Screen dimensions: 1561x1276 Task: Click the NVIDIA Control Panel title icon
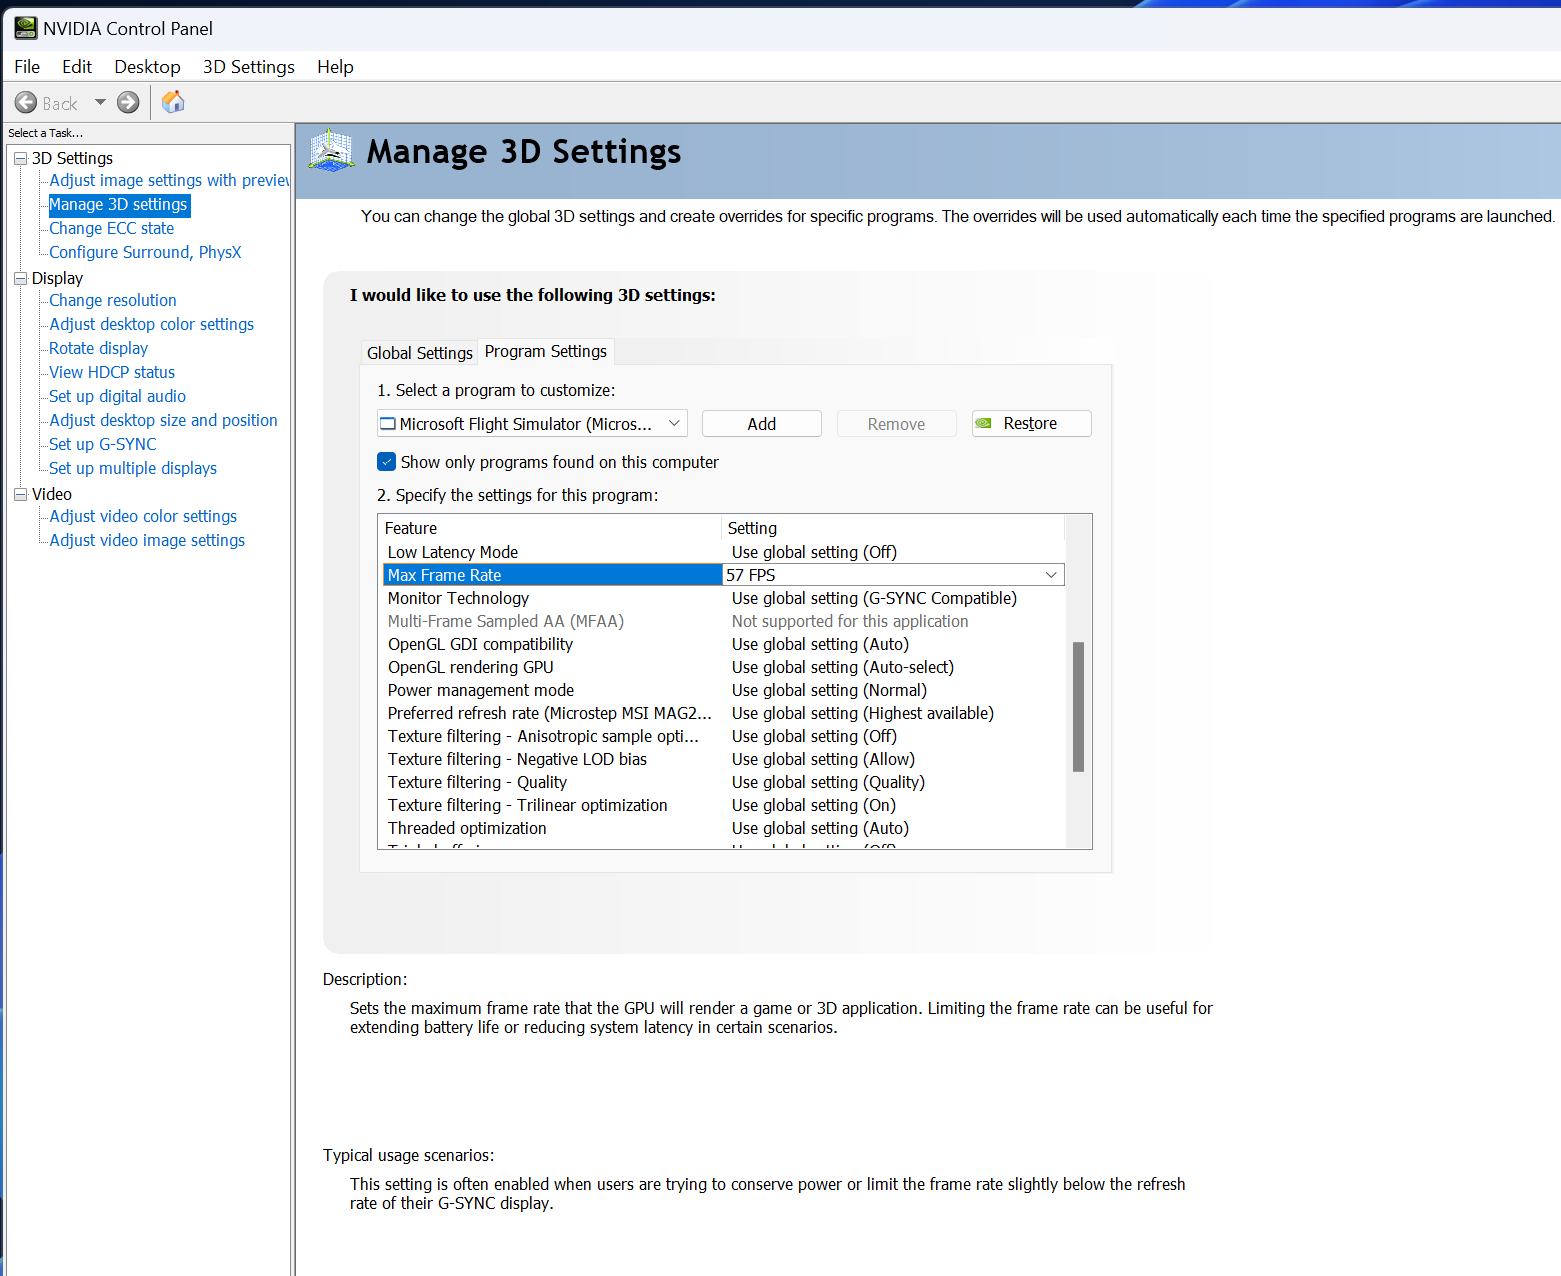(x=25, y=28)
